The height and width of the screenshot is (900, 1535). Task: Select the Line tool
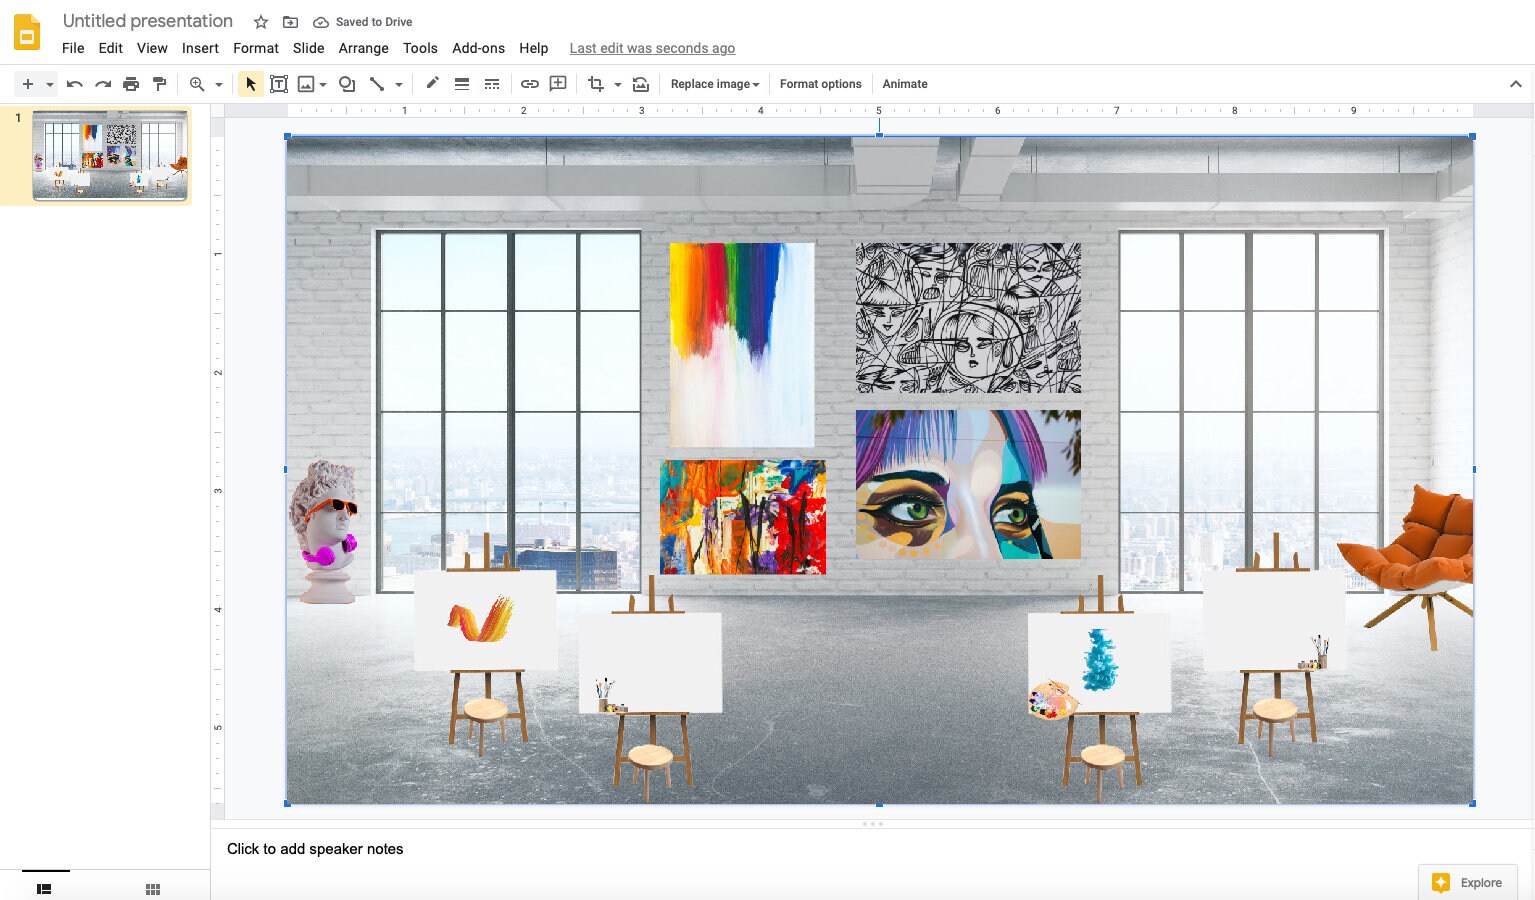[378, 84]
